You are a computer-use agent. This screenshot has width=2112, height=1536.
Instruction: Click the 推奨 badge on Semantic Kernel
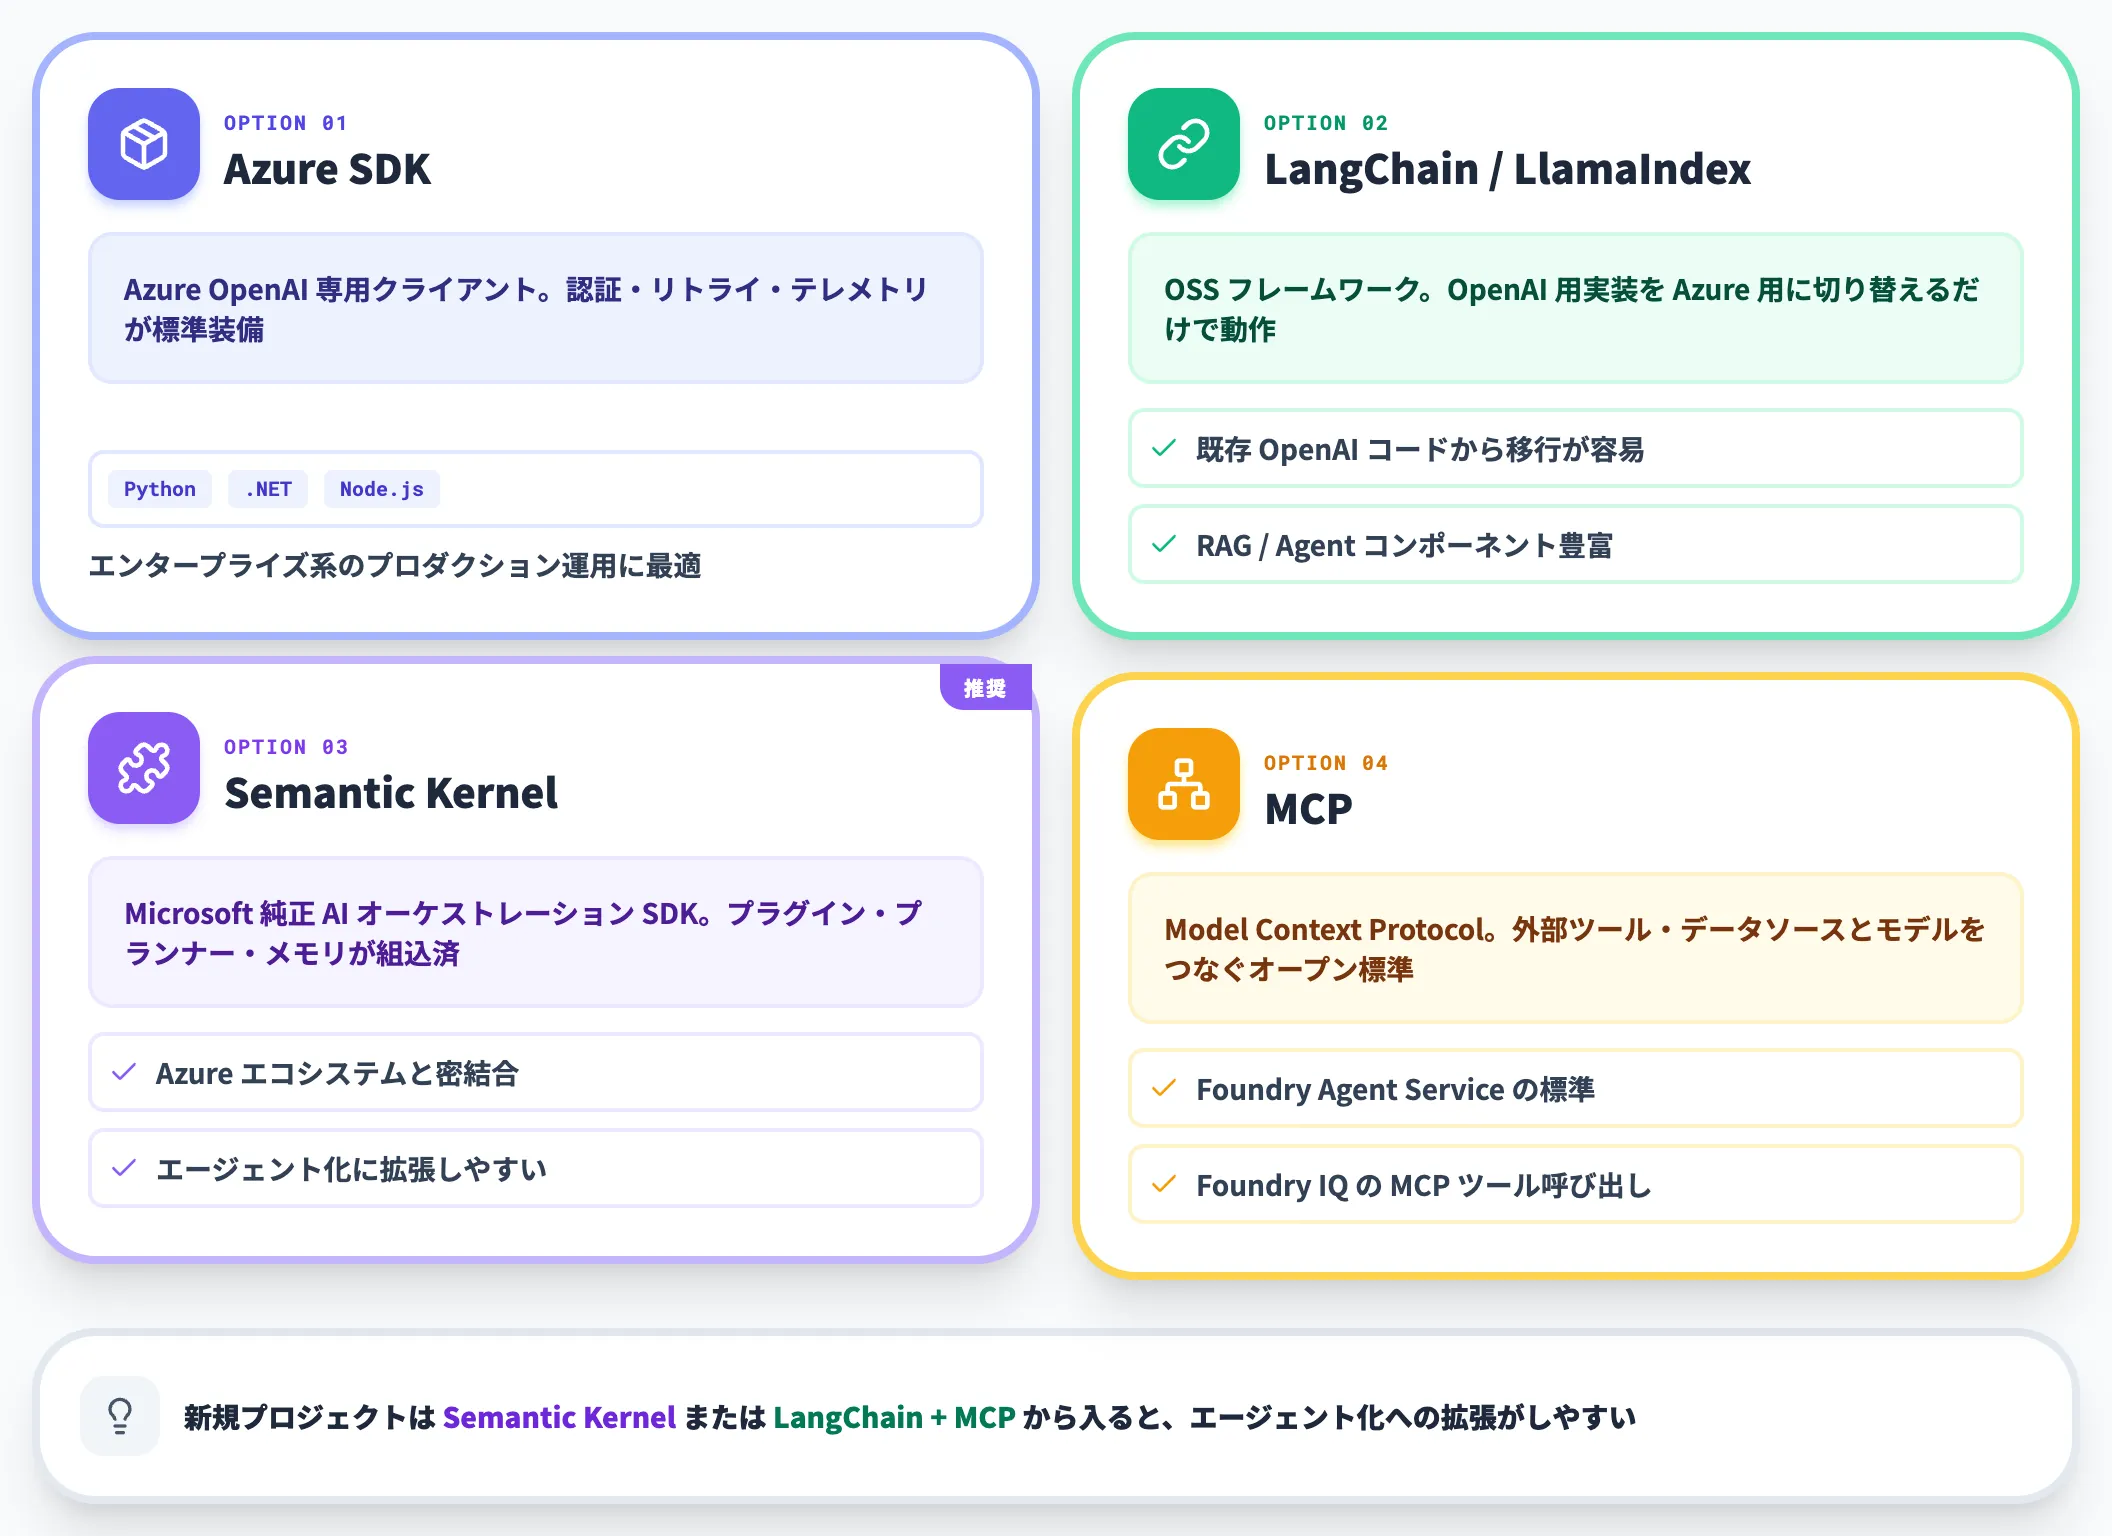985,687
